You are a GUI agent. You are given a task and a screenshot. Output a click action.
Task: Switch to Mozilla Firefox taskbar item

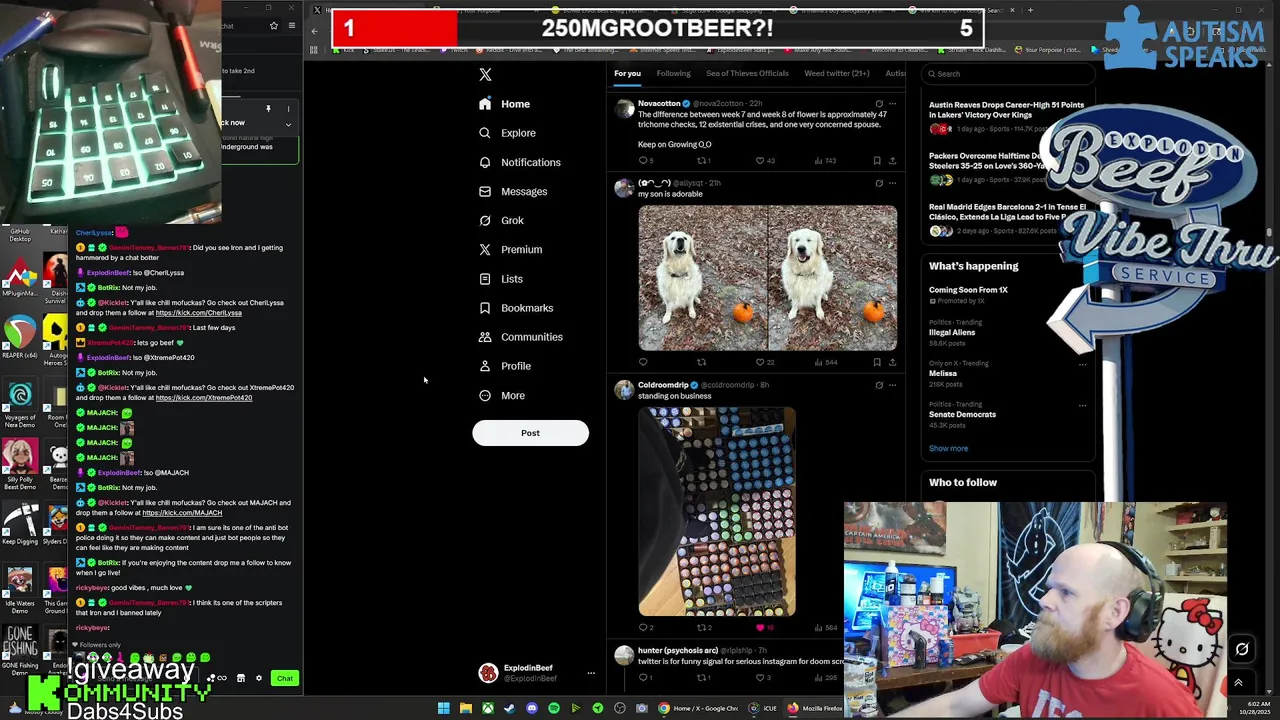815,708
